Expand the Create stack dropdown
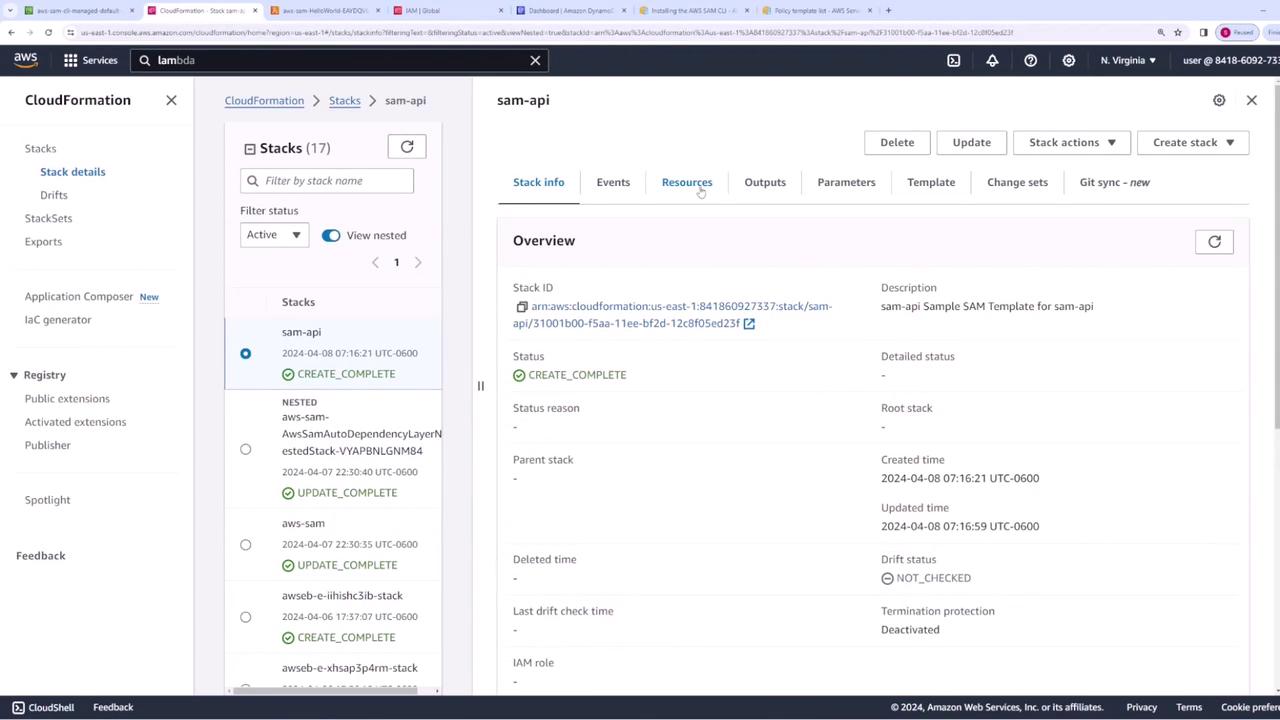 coord(1193,142)
